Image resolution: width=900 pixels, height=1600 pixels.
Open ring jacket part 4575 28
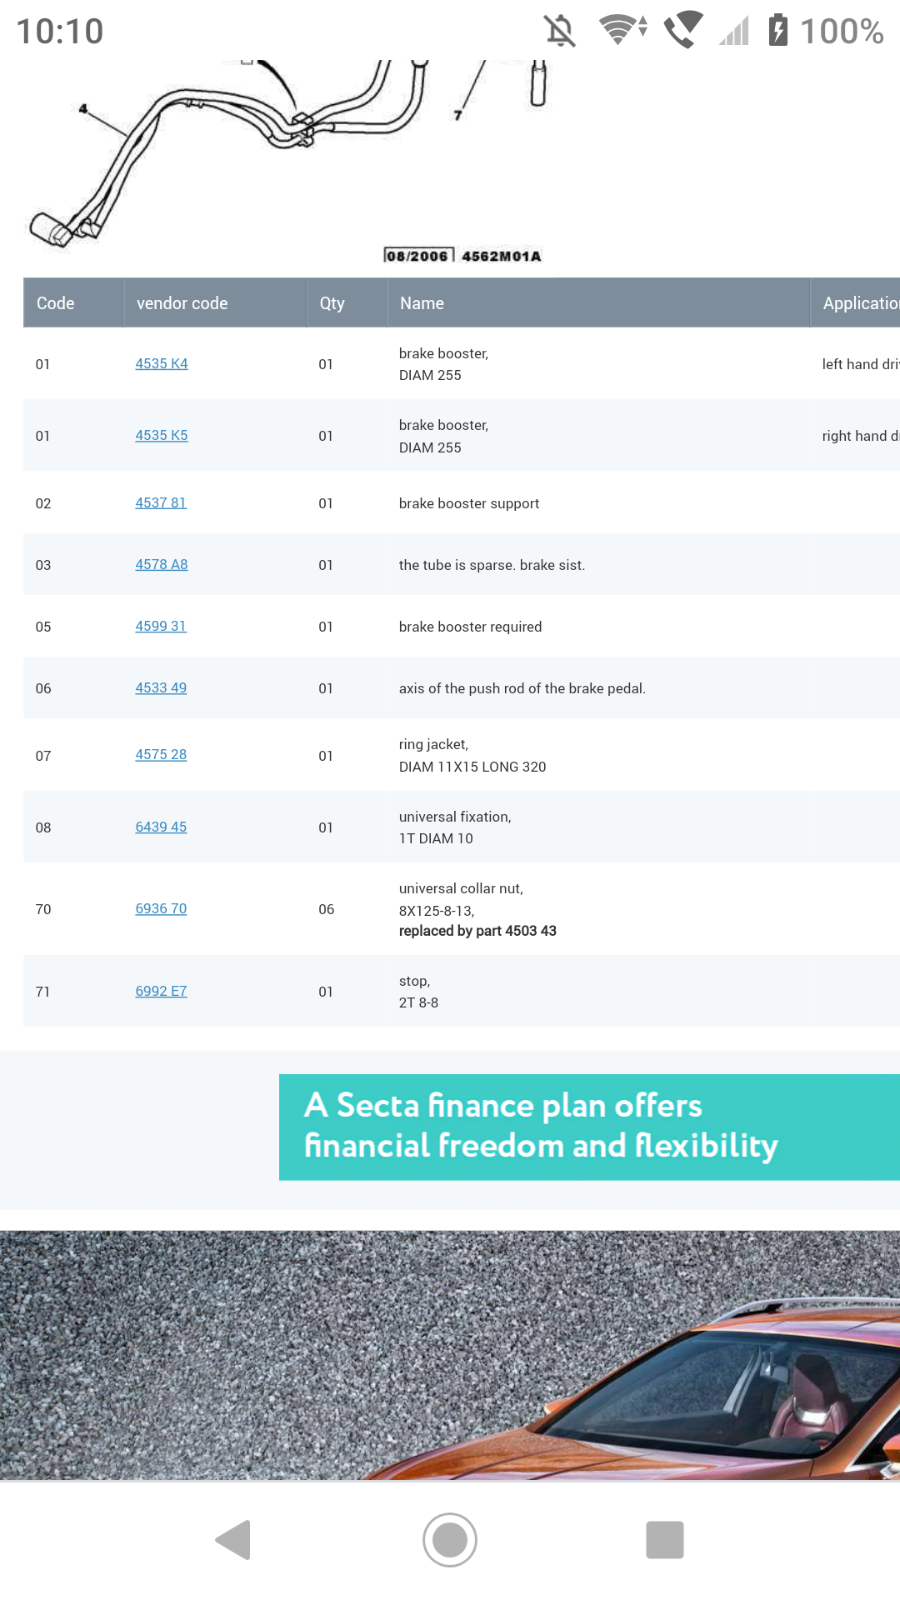click(x=161, y=755)
